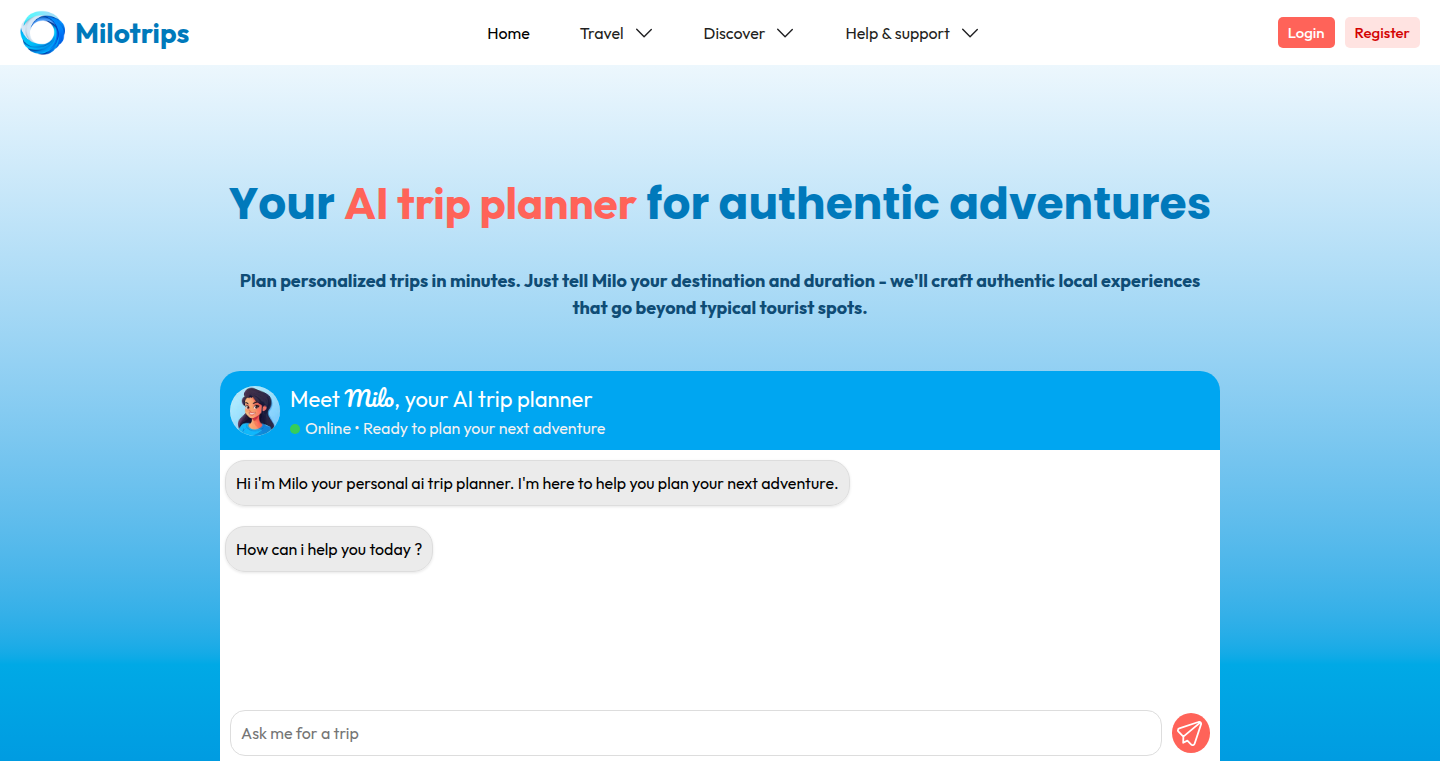The height and width of the screenshot is (761, 1440).
Task: Select Milo's greeting message bubble
Action: click(x=537, y=483)
